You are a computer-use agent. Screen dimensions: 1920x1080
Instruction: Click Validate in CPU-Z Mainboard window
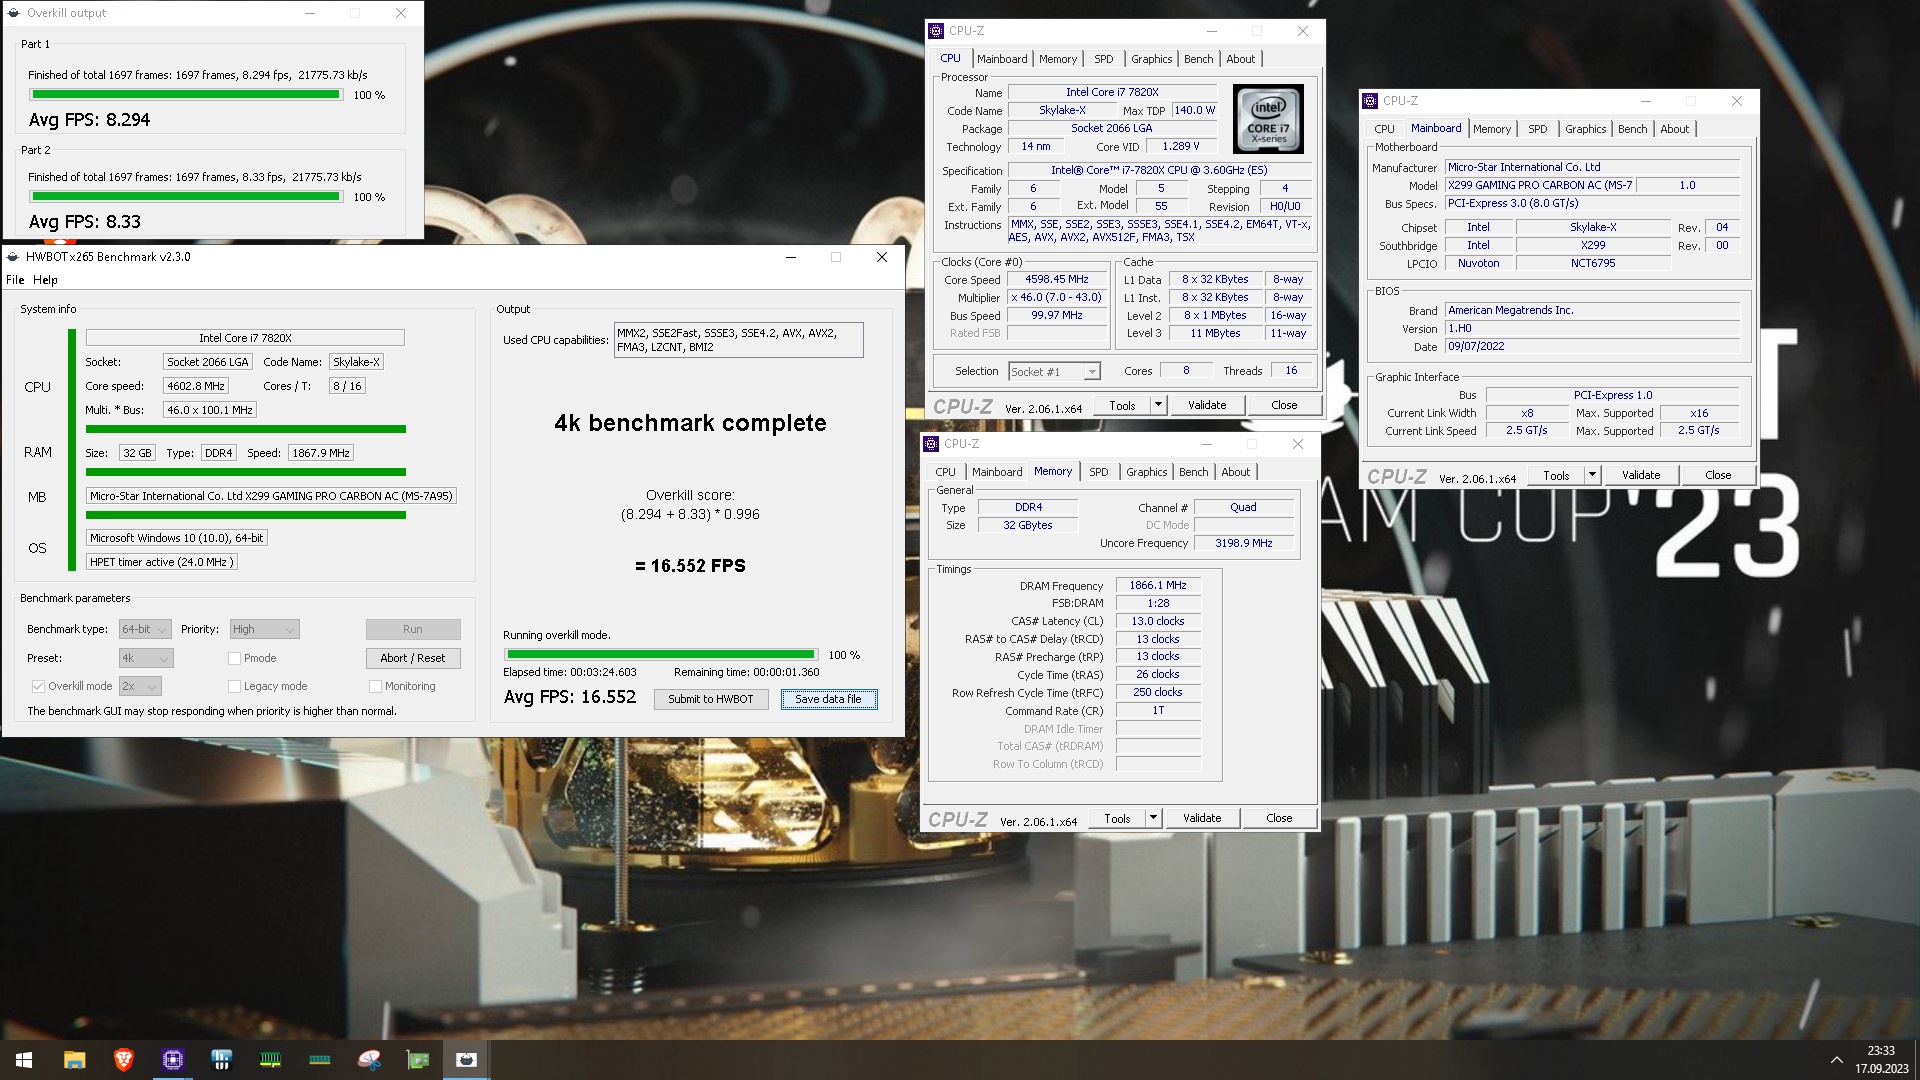point(1641,475)
